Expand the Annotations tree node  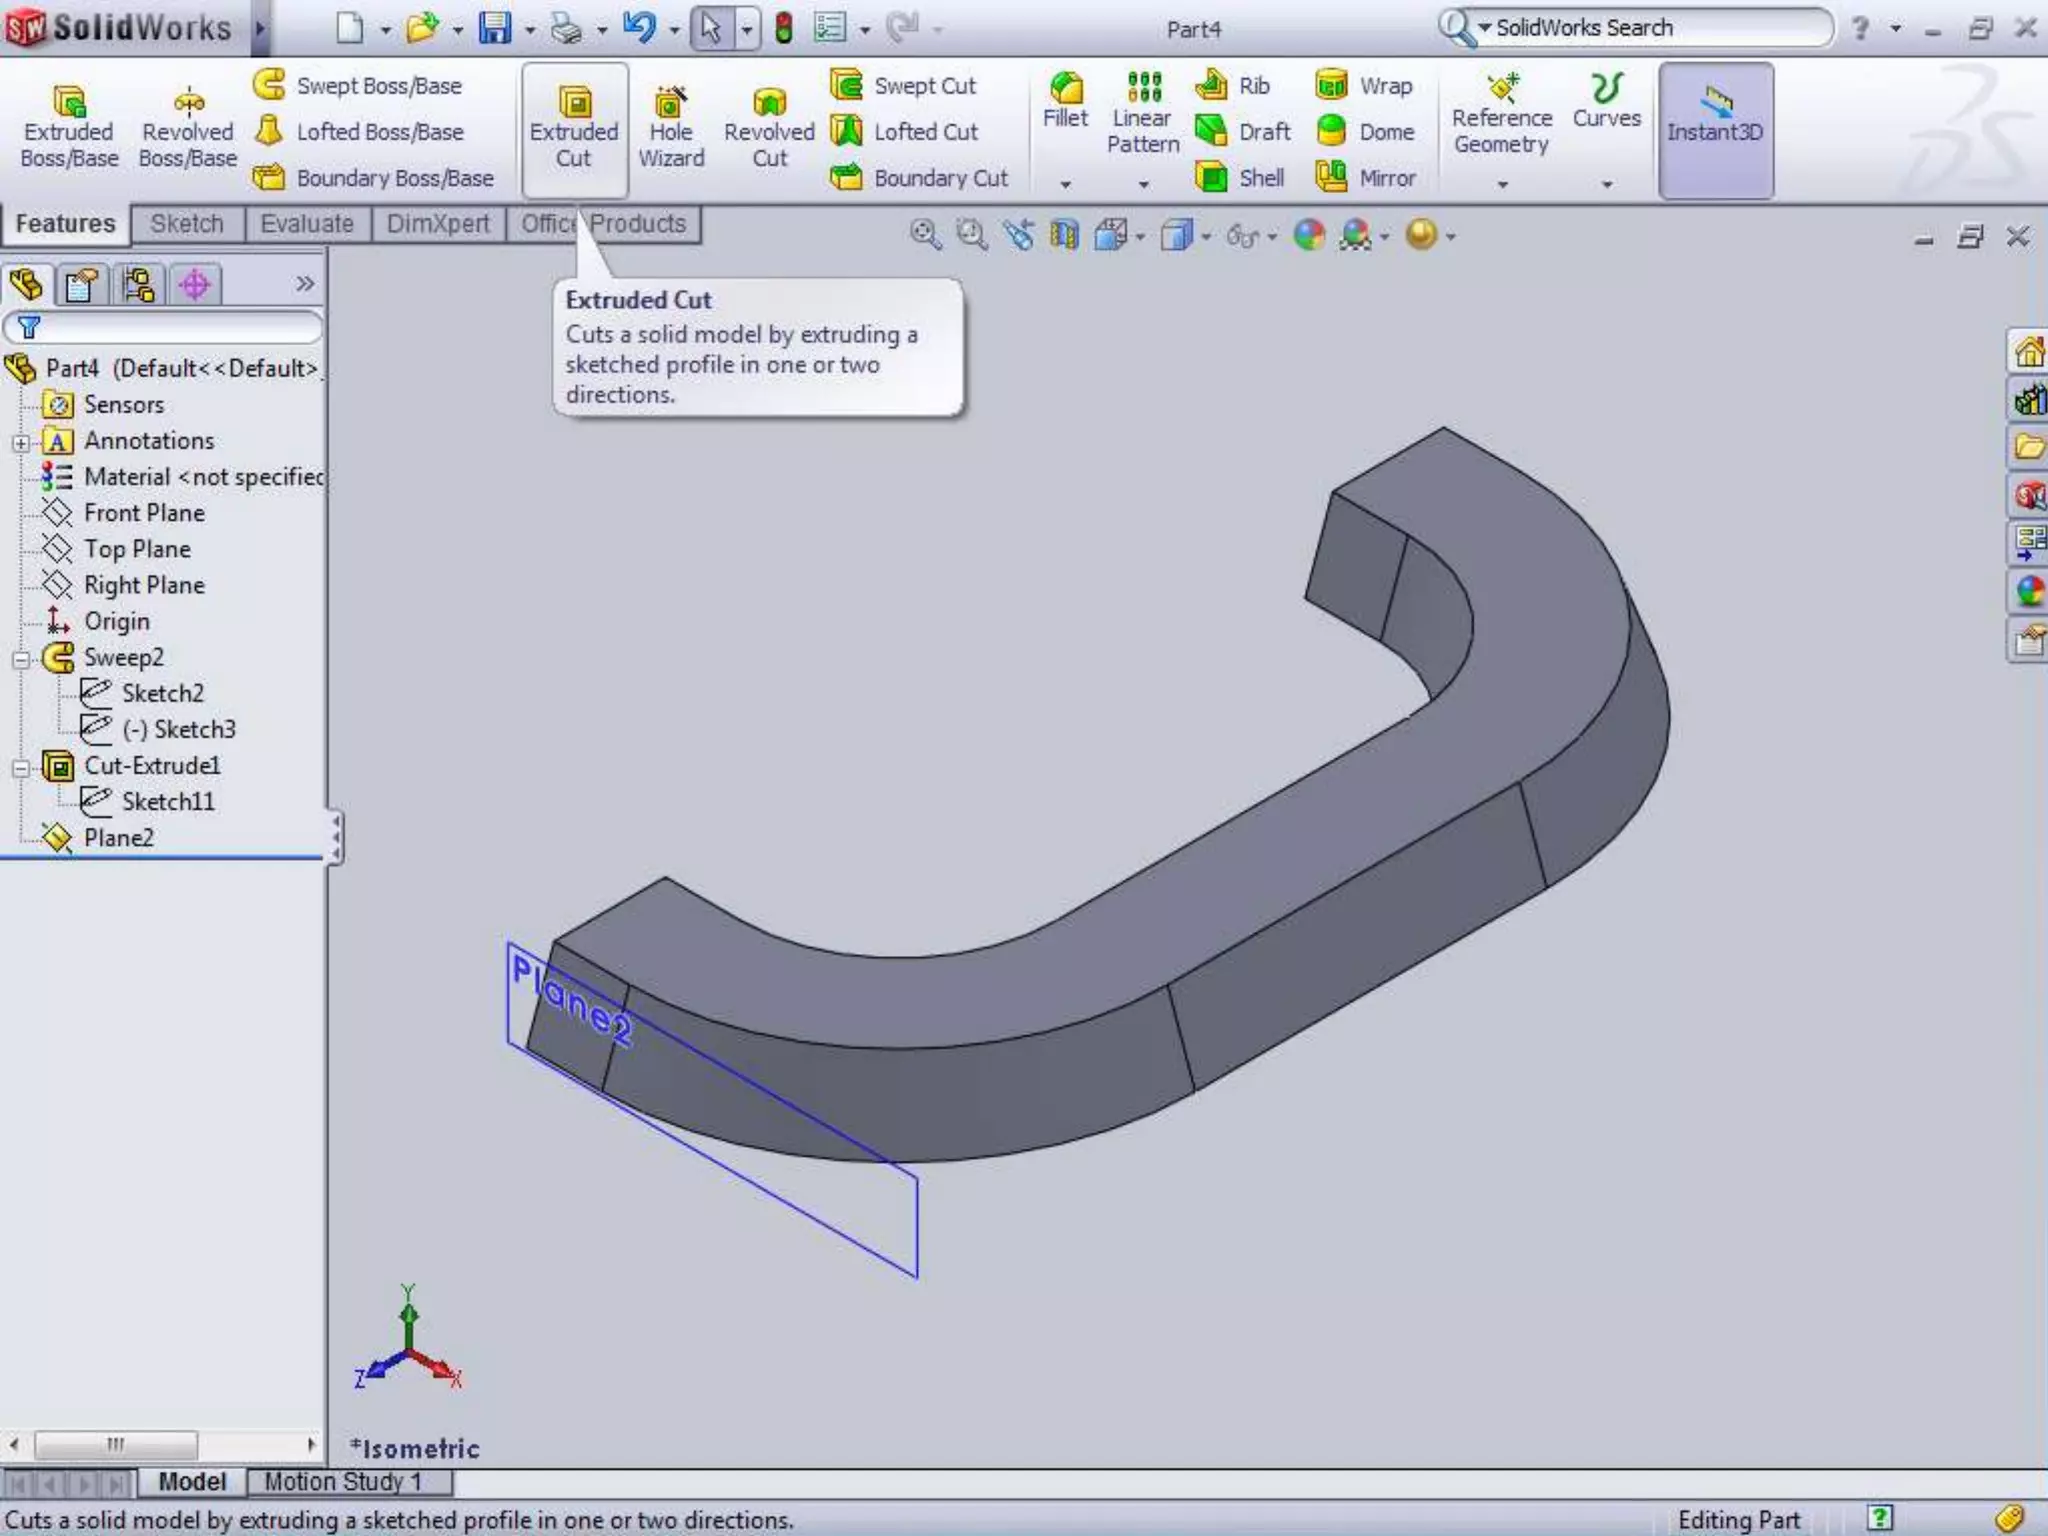pos(21,442)
